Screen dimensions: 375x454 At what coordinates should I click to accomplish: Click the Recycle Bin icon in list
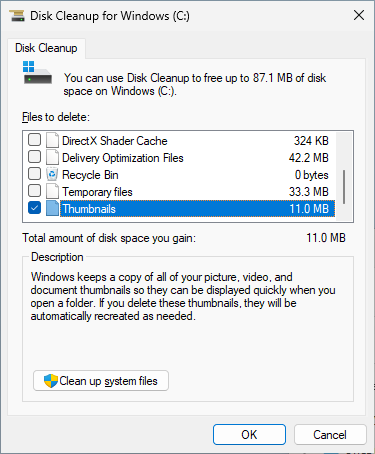(52, 174)
